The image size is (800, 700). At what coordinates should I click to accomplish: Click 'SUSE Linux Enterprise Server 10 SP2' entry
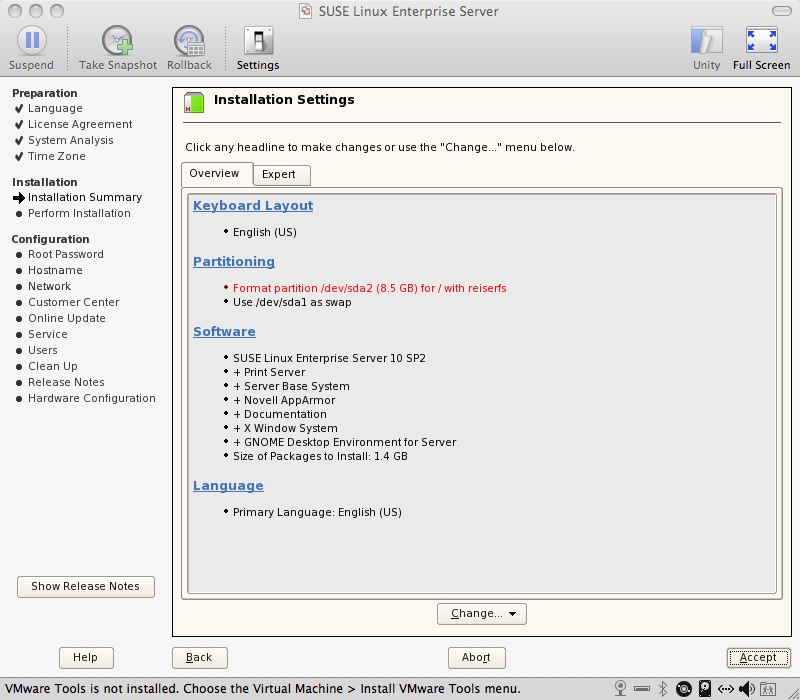[x=329, y=358]
